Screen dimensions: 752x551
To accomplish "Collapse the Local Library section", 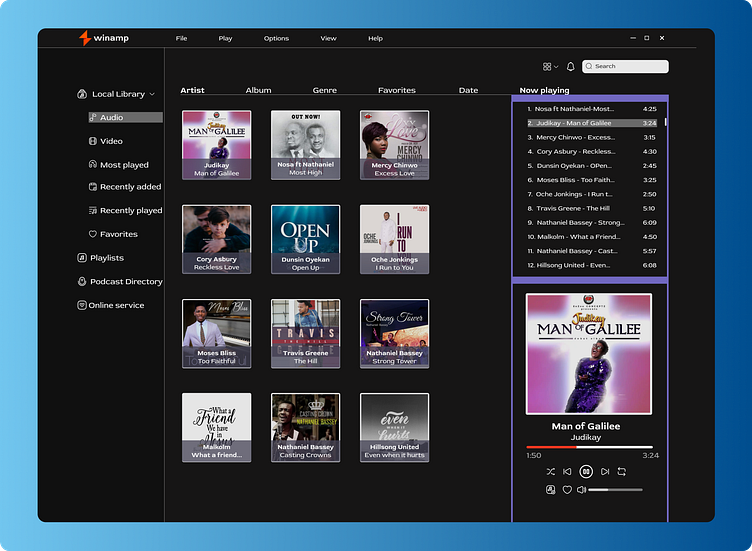I will (152, 94).
